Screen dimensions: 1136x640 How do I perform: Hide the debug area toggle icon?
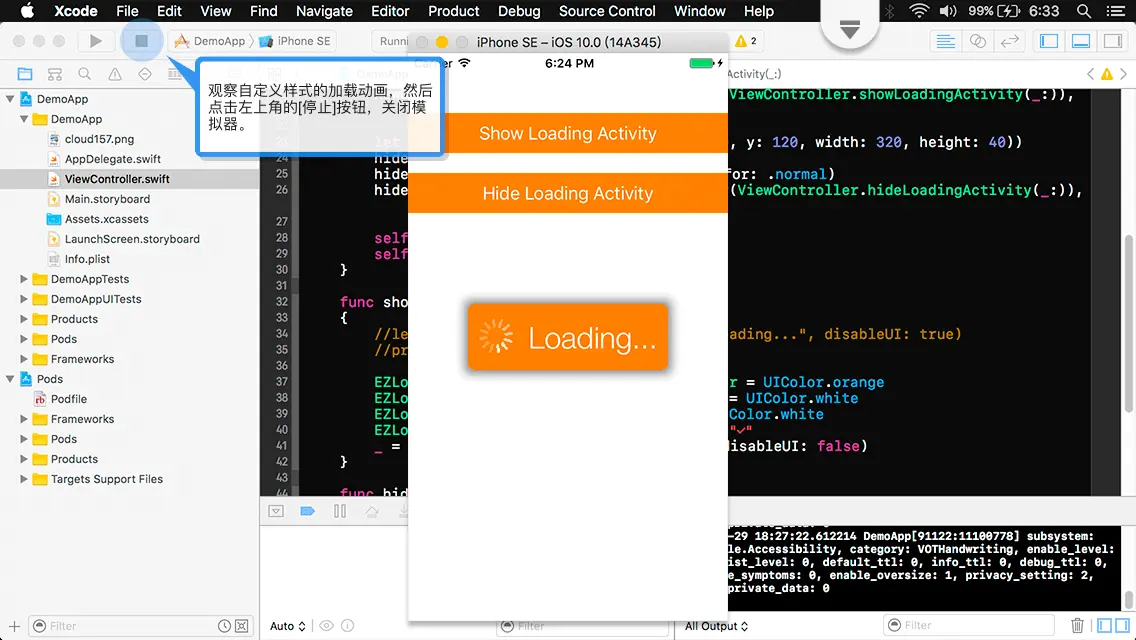(276, 512)
